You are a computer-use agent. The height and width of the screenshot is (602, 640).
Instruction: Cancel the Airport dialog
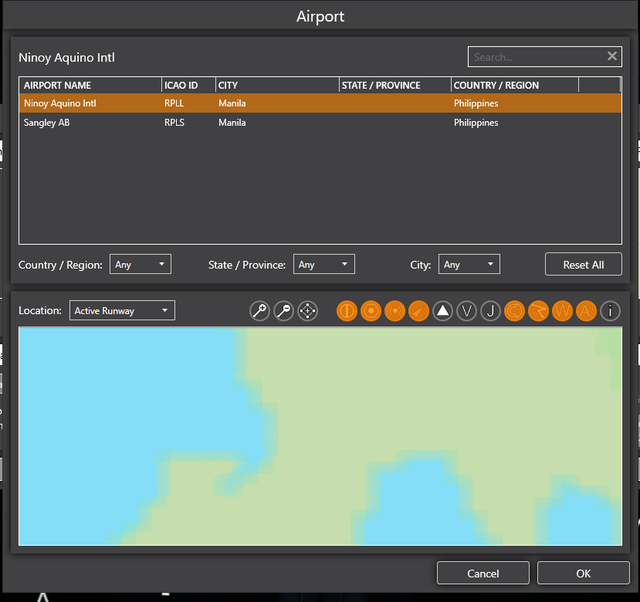(x=483, y=573)
